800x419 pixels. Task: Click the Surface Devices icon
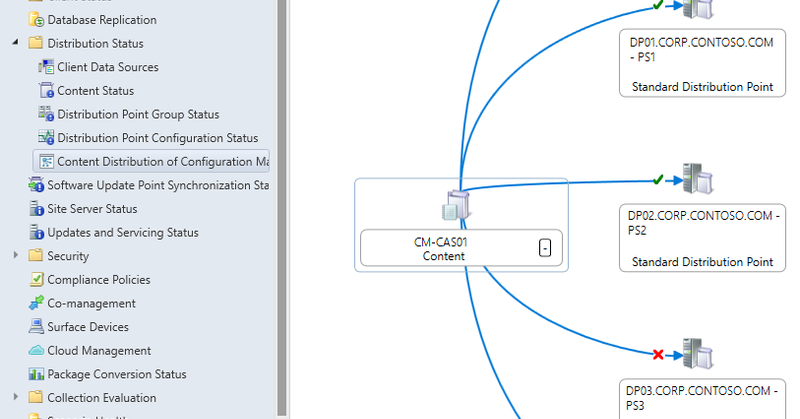pyautogui.click(x=36, y=327)
